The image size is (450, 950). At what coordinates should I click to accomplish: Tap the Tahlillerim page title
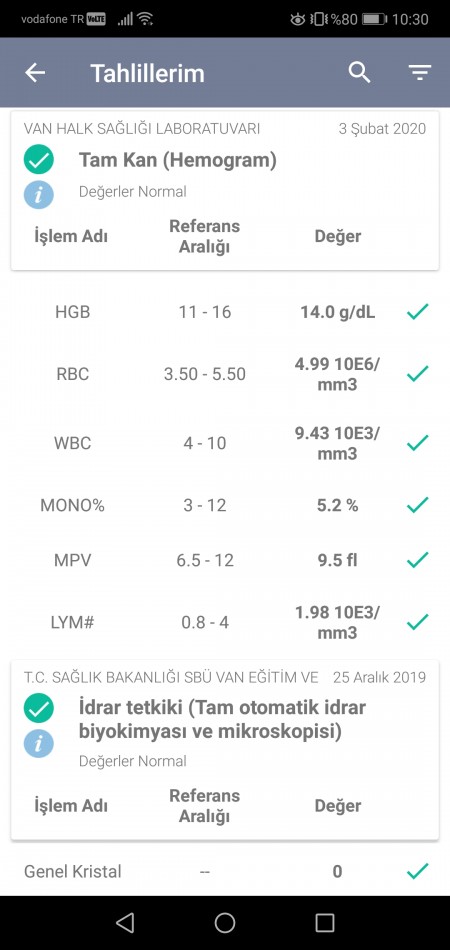pos(147,73)
